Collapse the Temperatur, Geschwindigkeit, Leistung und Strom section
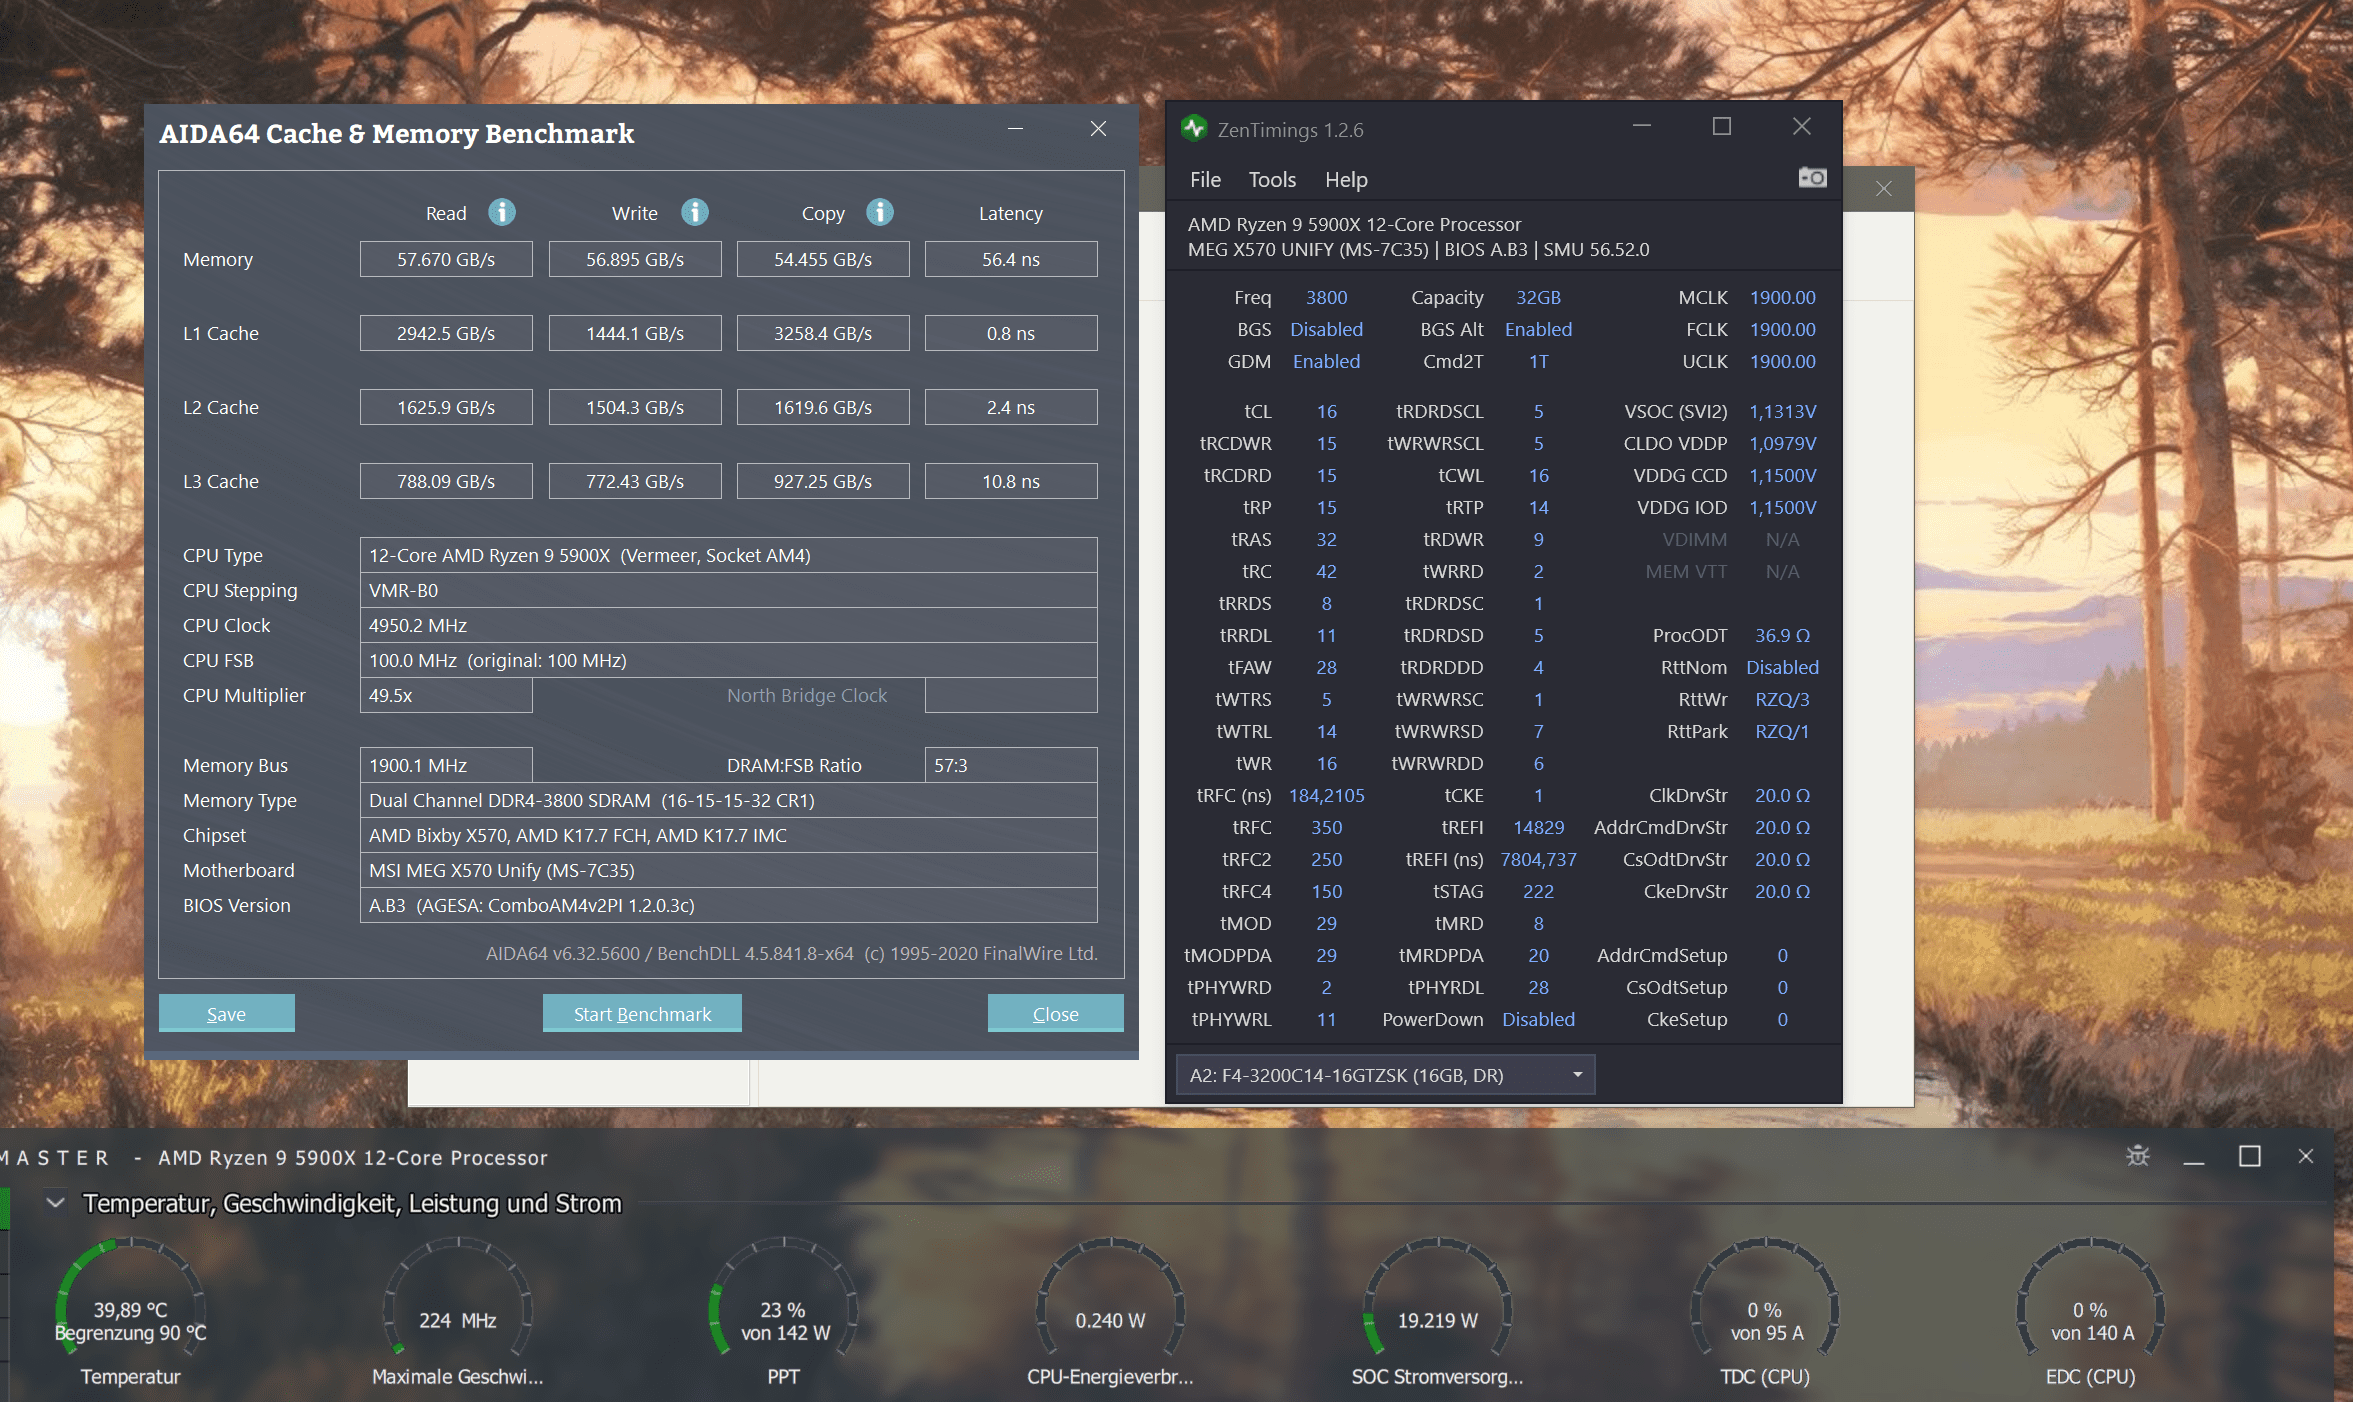This screenshot has width=2354, height=1402. point(56,1202)
